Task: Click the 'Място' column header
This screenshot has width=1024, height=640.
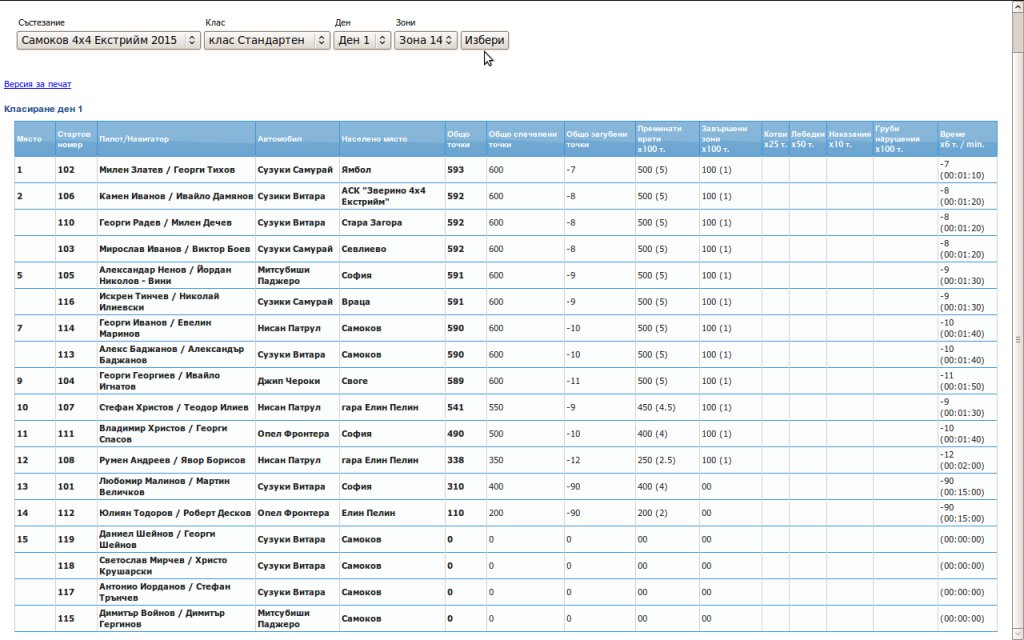Action: [30, 139]
